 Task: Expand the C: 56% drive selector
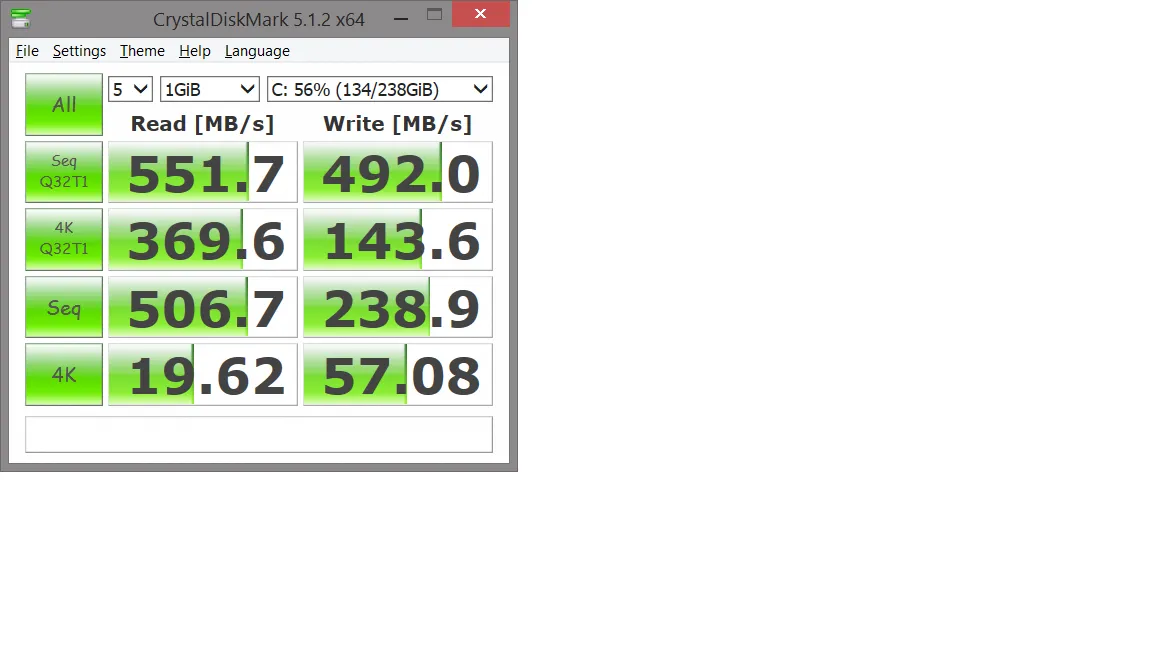pos(380,90)
